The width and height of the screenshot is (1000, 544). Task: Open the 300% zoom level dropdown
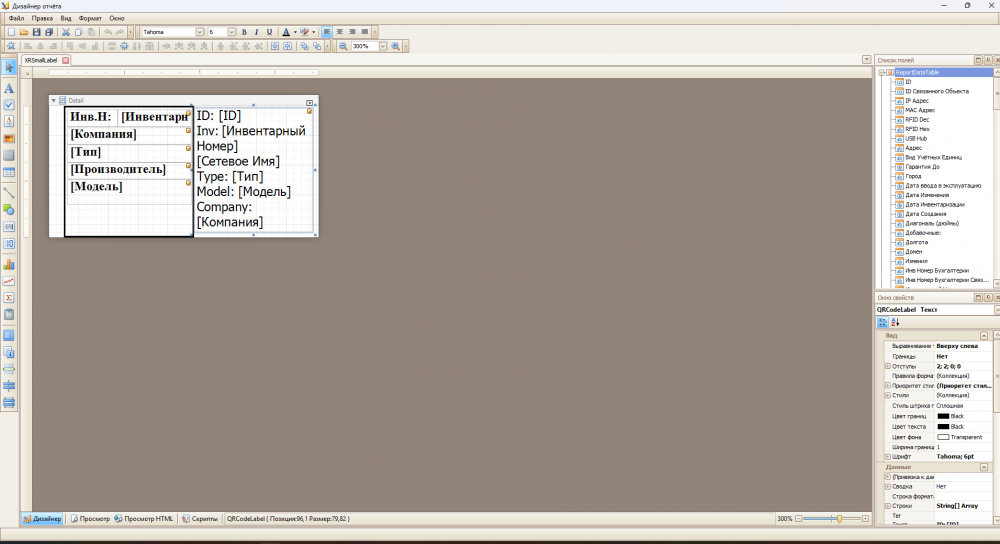(x=383, y=46)
